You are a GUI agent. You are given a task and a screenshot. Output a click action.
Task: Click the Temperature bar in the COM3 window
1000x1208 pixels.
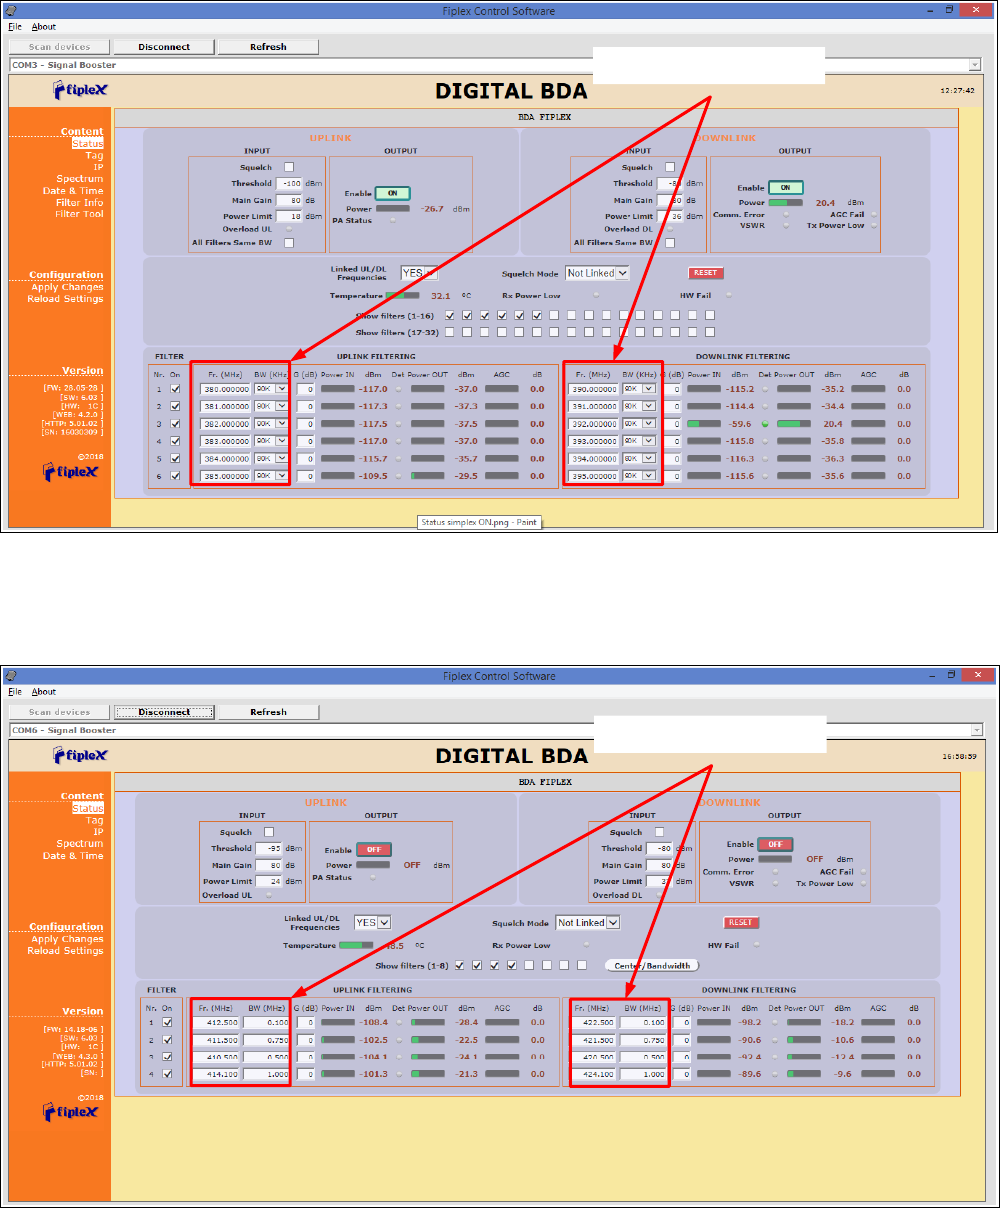coord(402,296)
